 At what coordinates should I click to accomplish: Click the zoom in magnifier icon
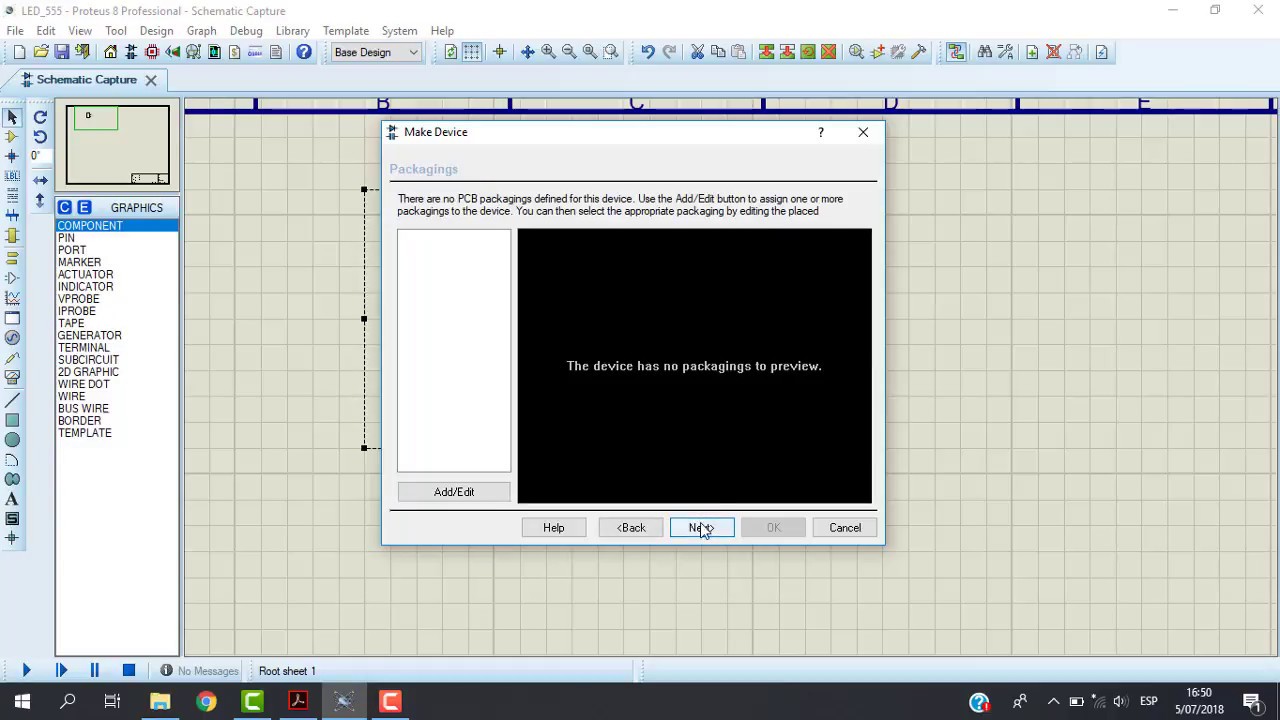[548, 52]
